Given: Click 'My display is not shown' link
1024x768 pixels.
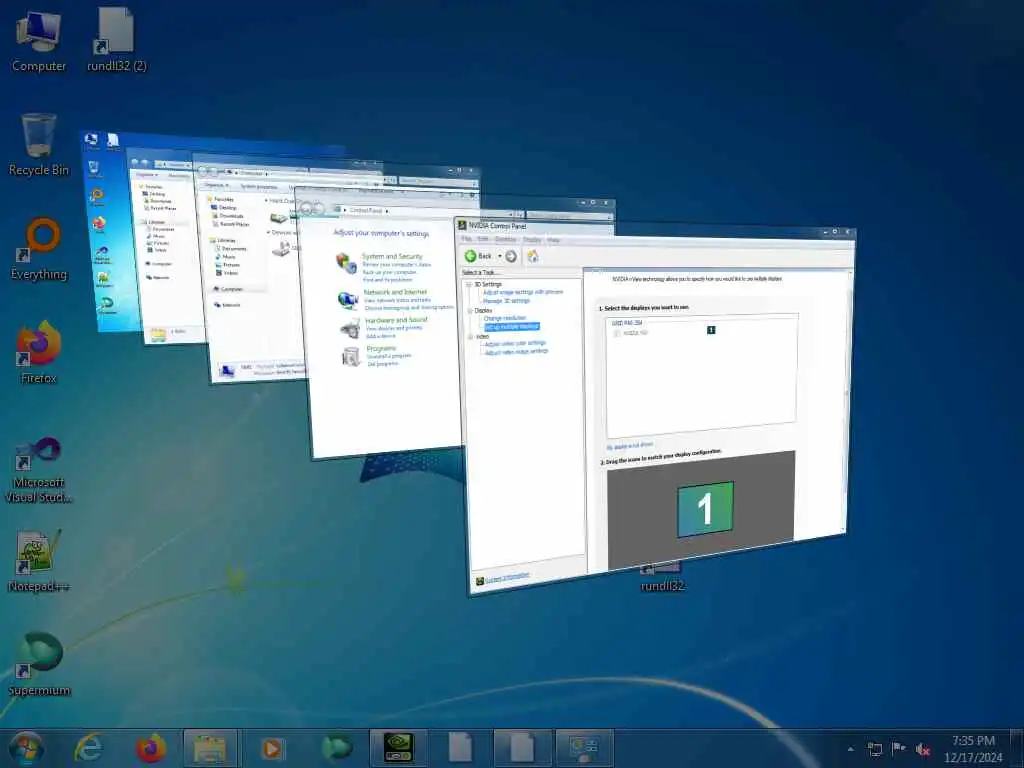Looking at the screenshot, I should (x=630, y=446).
